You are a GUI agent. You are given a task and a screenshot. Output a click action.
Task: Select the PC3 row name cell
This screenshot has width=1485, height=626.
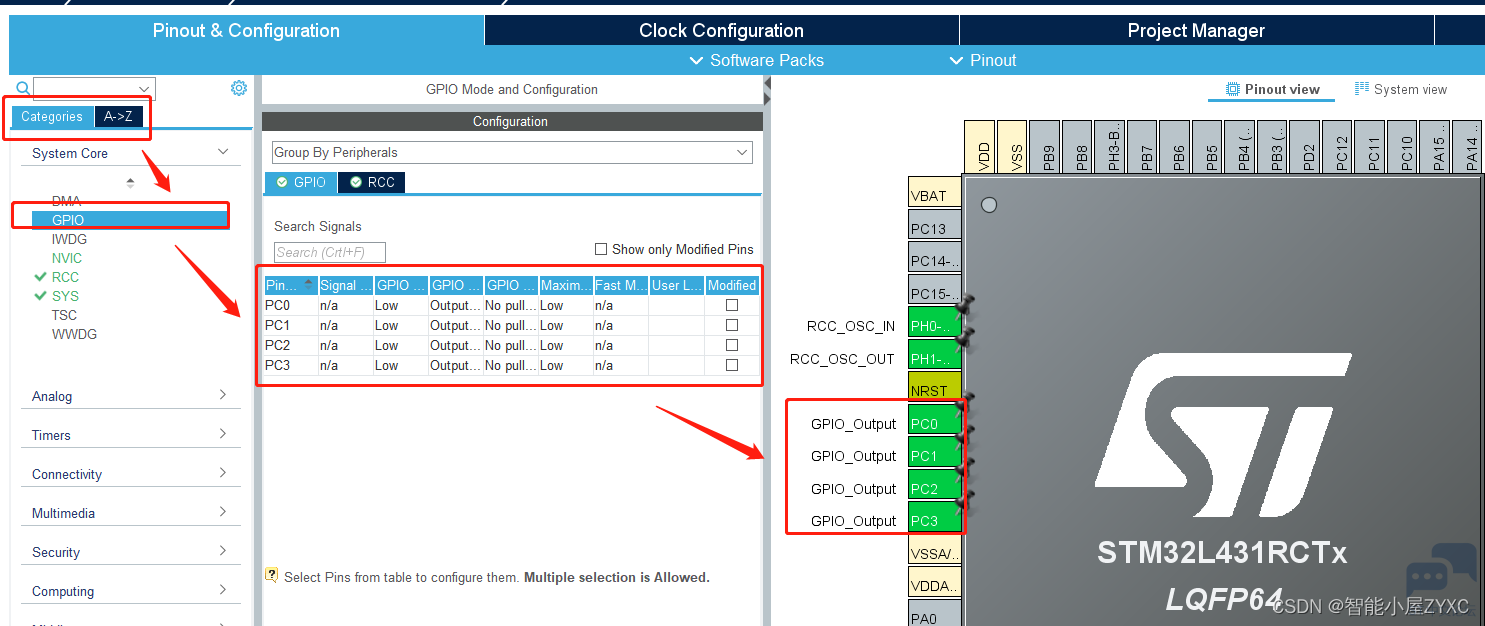tap(291, 365)
